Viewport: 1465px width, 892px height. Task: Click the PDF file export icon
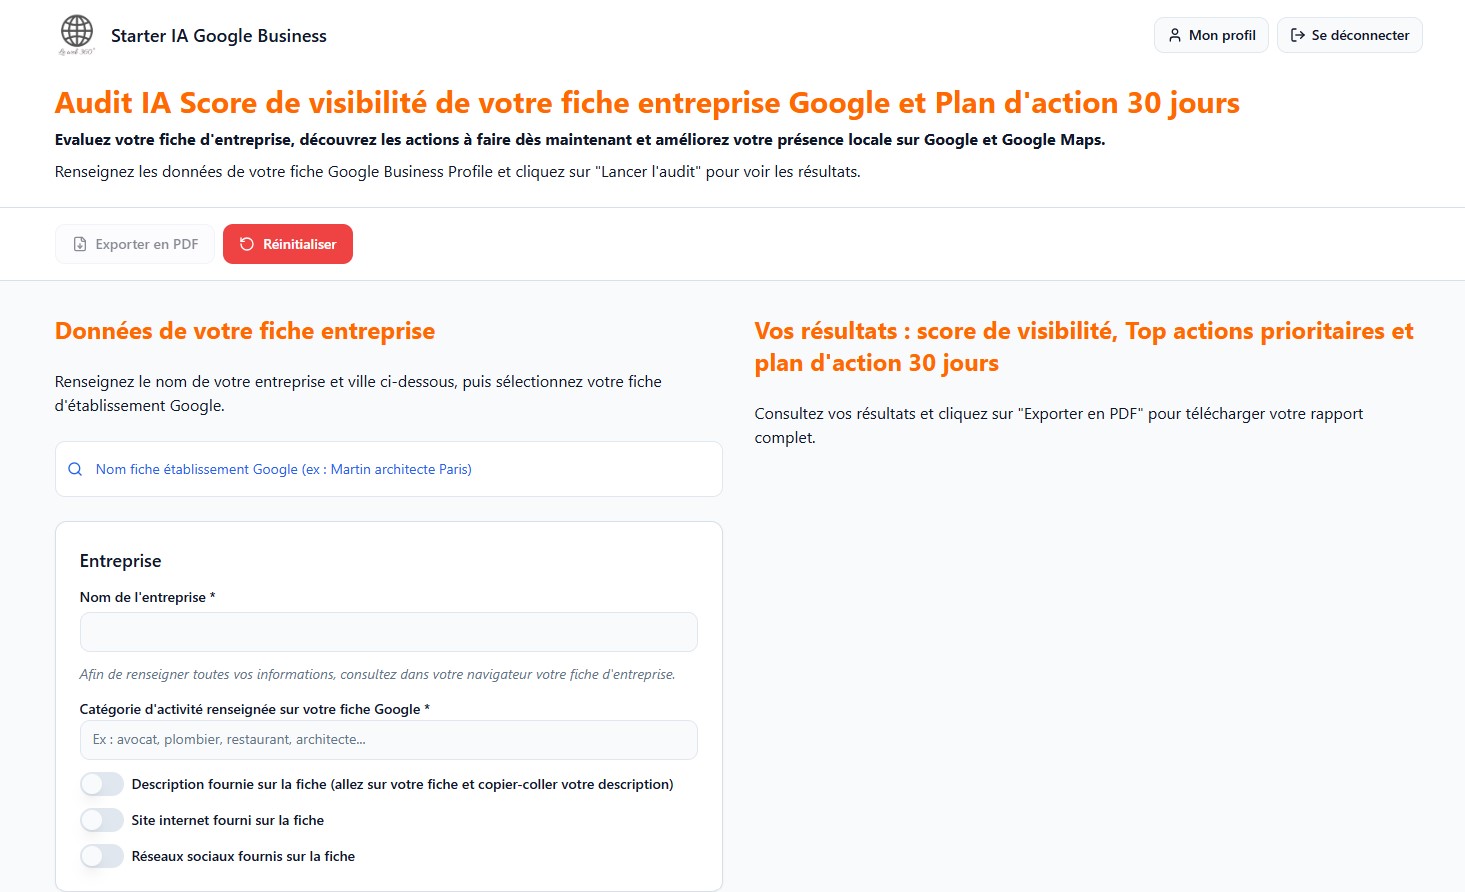pos(80,244)
